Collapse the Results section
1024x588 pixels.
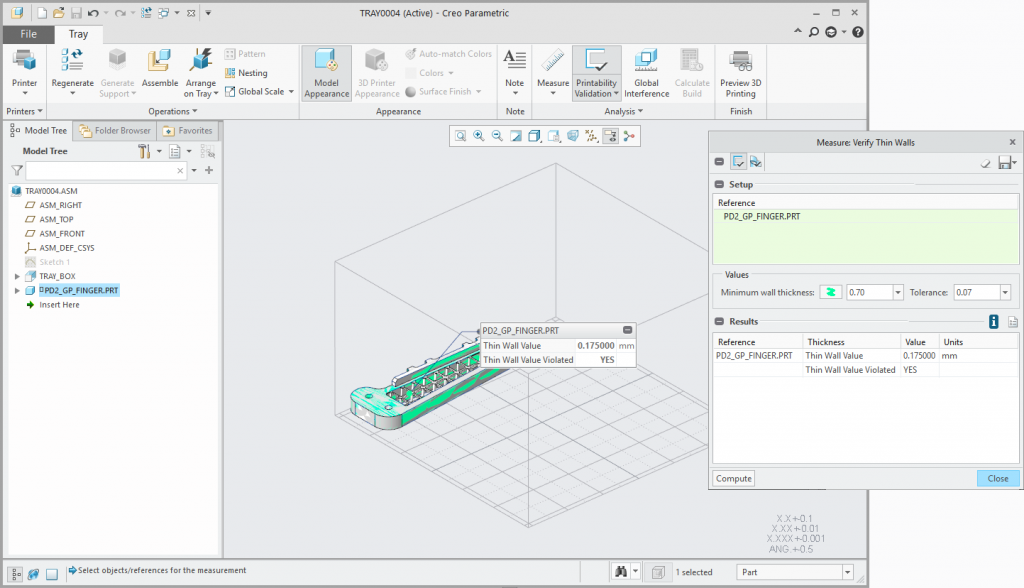pyautogui.click(x=719, y=321)
